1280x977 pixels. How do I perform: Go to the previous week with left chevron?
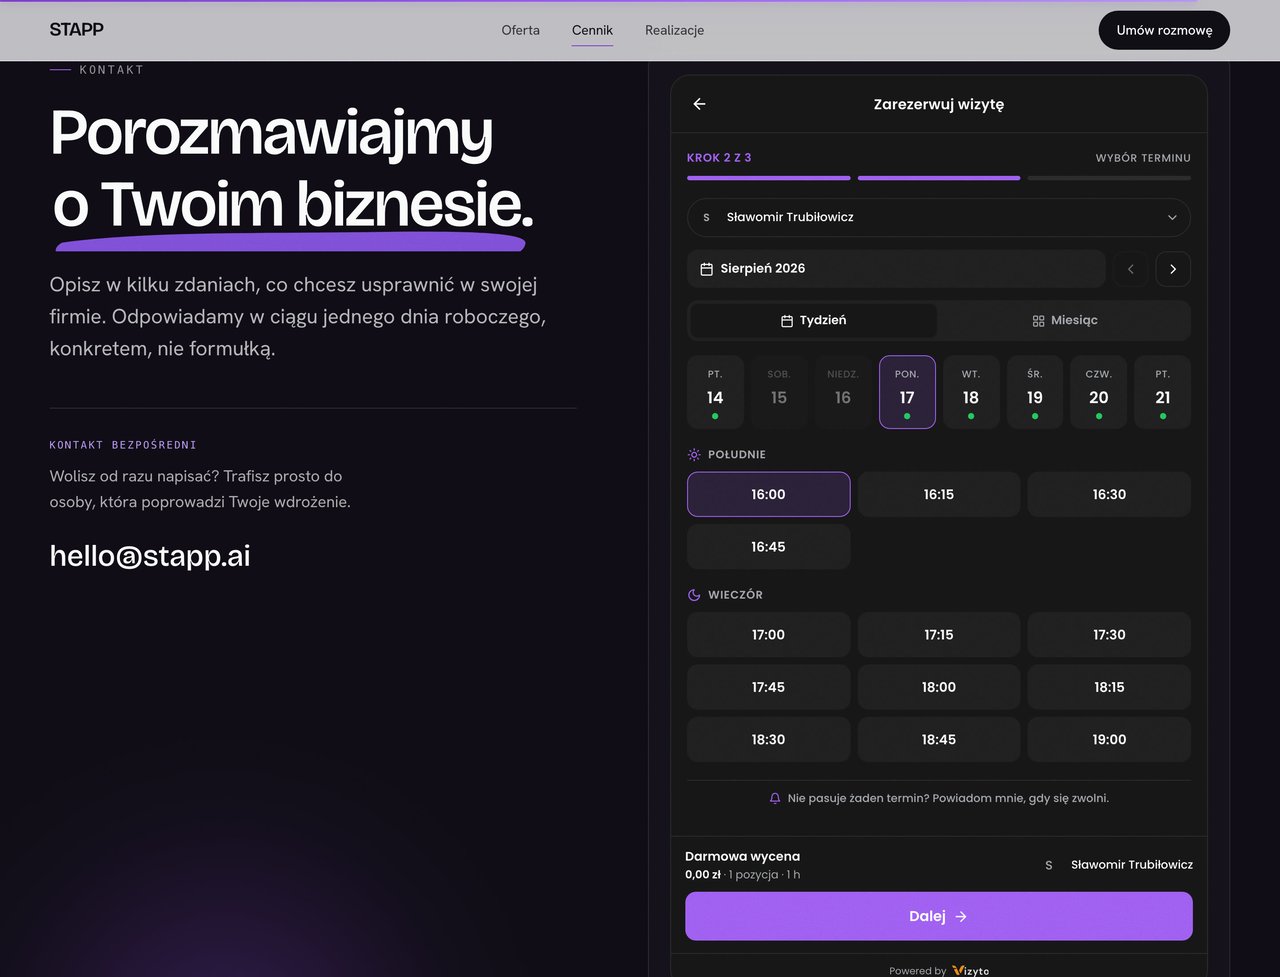[1131, 269]
